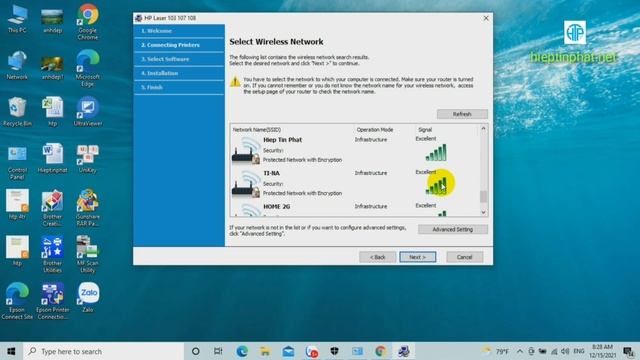Click router icon beside TI-NA network

(x=246, y=184)
